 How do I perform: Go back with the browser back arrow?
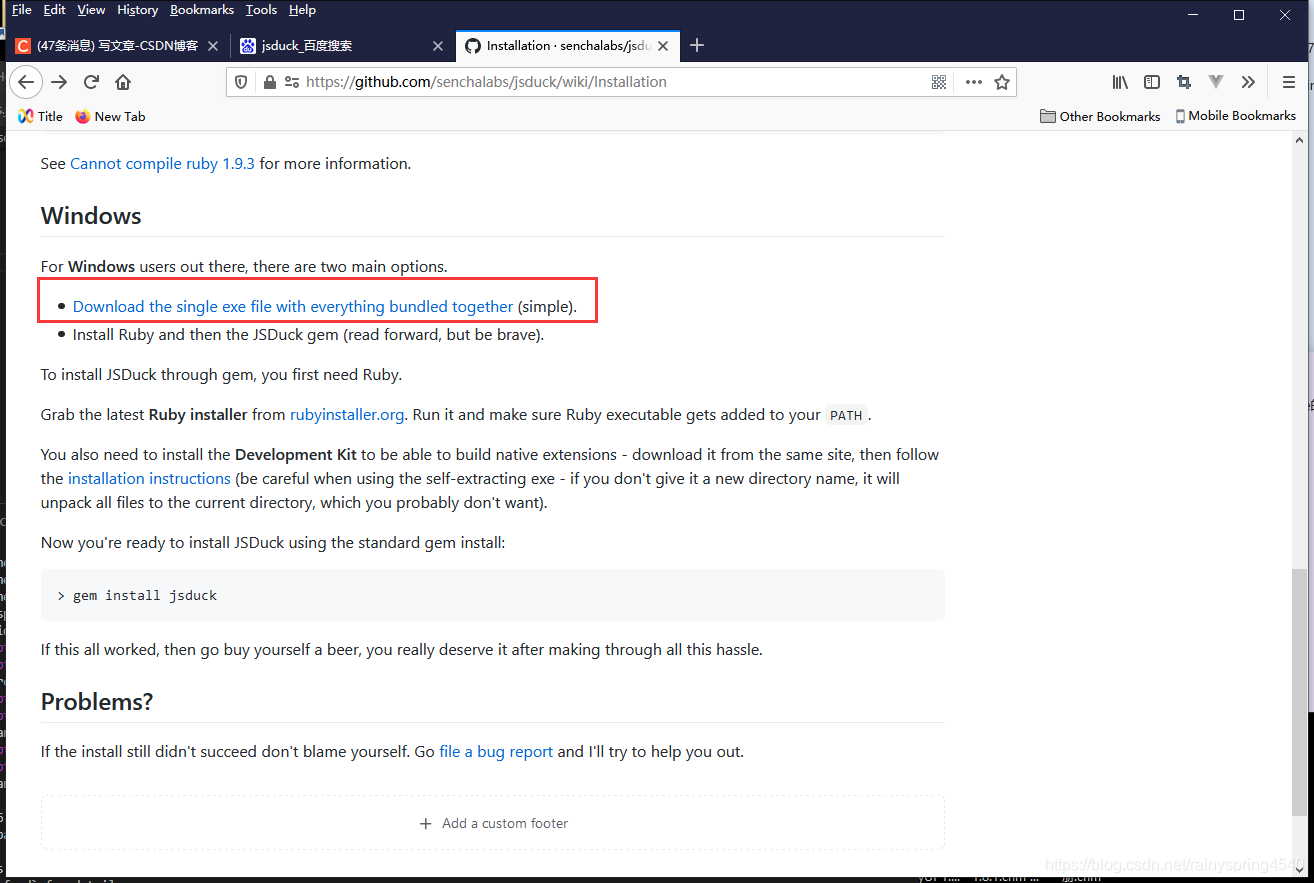[x=26, y=82]
